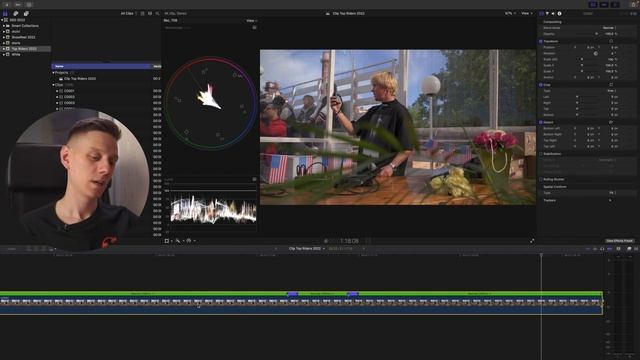Open the Video inspector tab
640x360 pixels.
tap(542, 13)
